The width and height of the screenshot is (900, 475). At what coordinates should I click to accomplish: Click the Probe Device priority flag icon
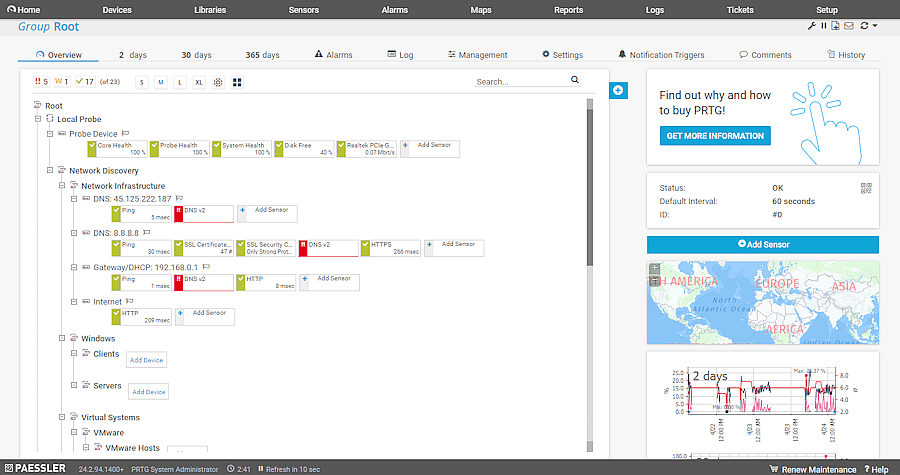point(126,133)
